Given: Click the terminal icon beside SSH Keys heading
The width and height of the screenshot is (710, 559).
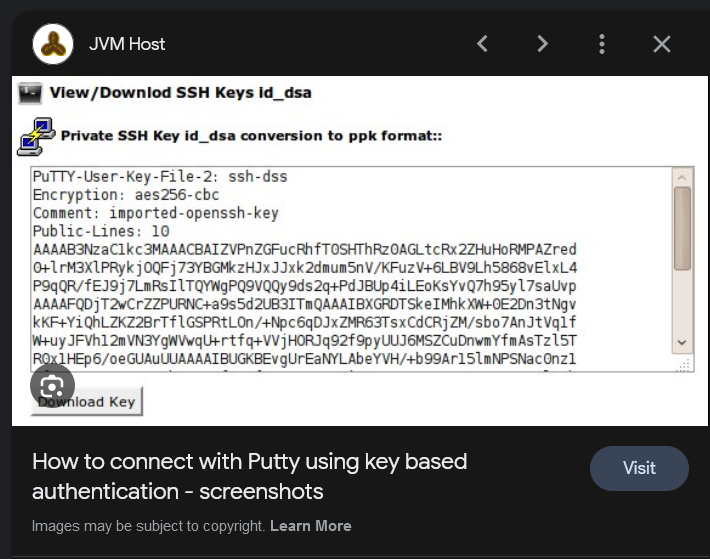Looking at the screenshot, I should coord(30,93).
